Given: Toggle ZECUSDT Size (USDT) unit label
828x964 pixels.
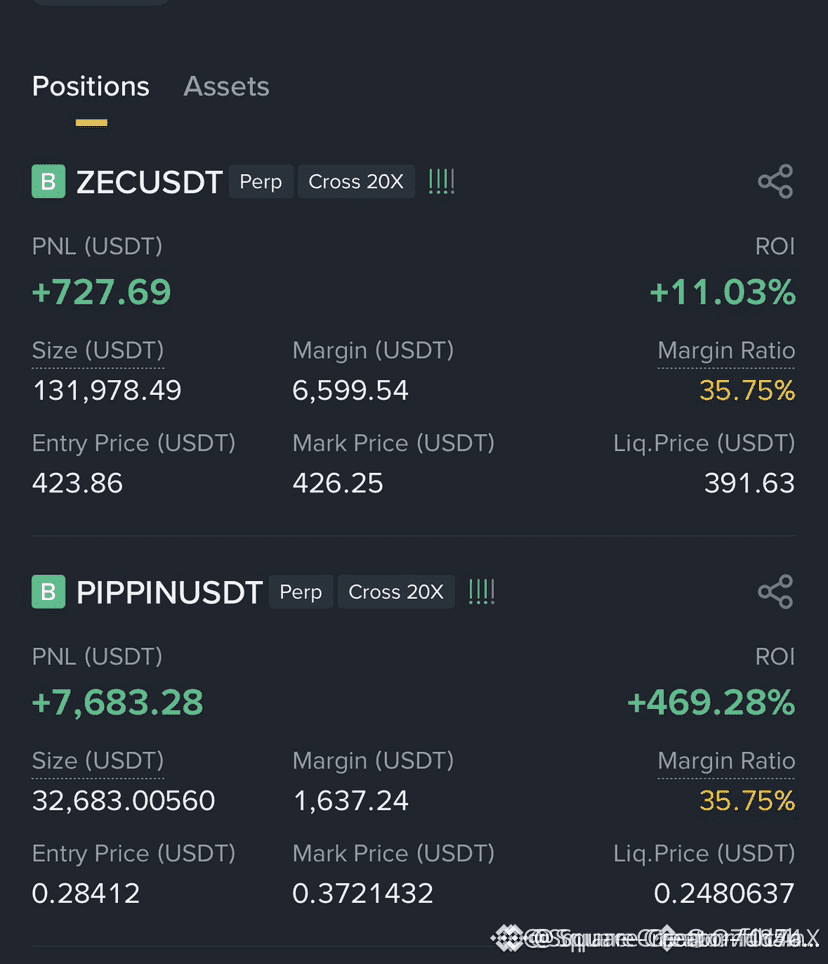Looking at the screenshot, I should [98, 351].
